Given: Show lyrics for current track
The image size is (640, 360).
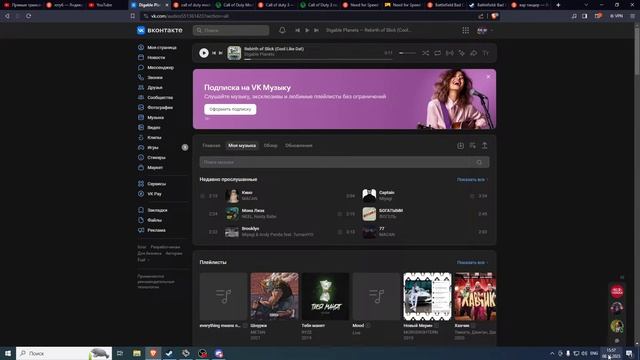Looking at the screenshot, I should click(486, 53).
